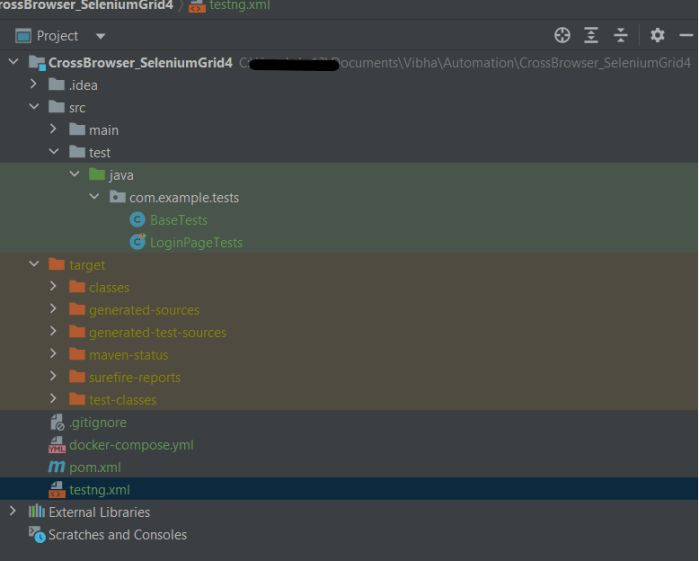Click the project path text after root name
The image size is (699, 561).
(x=465, y=63)
